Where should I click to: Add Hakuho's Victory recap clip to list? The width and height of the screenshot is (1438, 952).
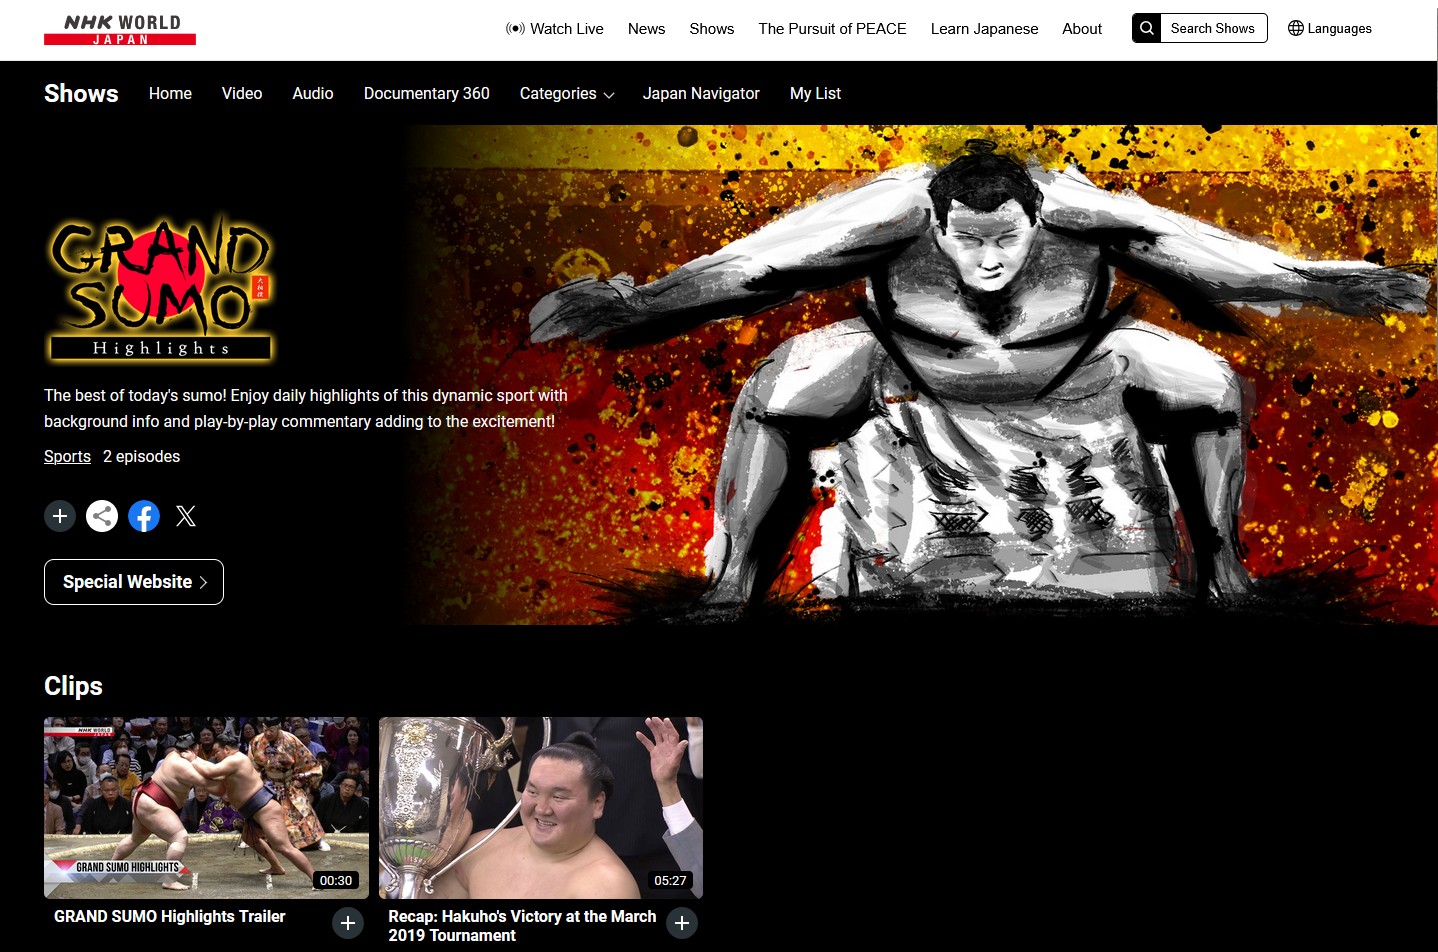(682, 923)
